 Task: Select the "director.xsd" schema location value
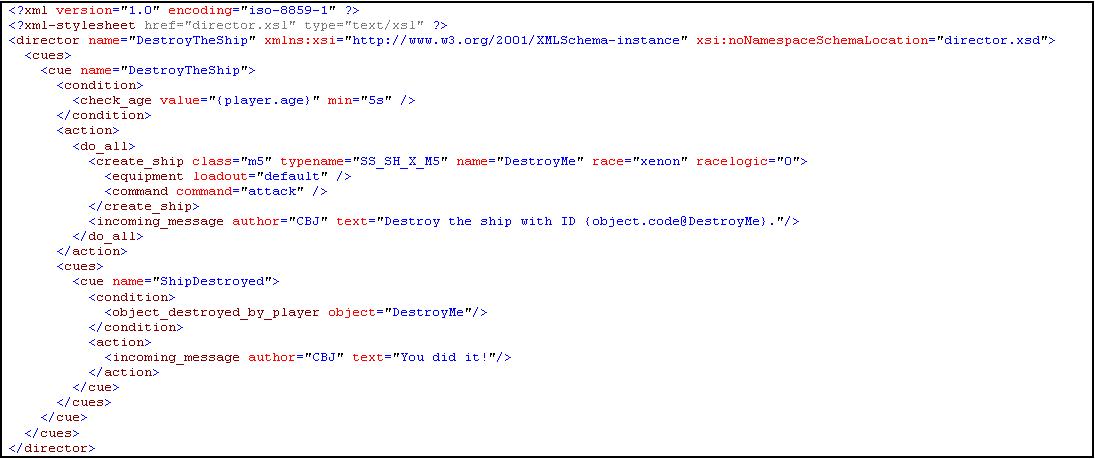[x=992, y=40]
